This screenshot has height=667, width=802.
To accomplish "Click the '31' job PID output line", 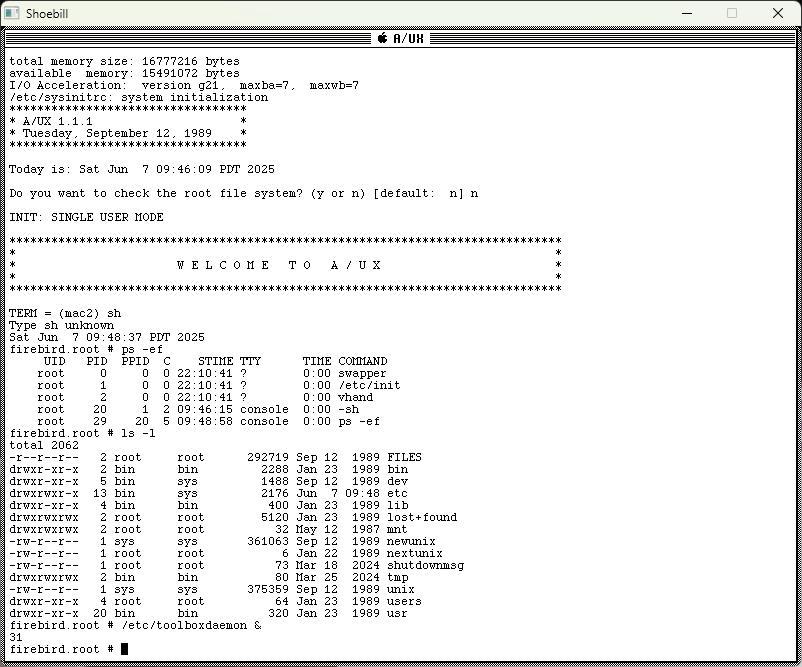I will pyautogui.click(x=16, y=638).
